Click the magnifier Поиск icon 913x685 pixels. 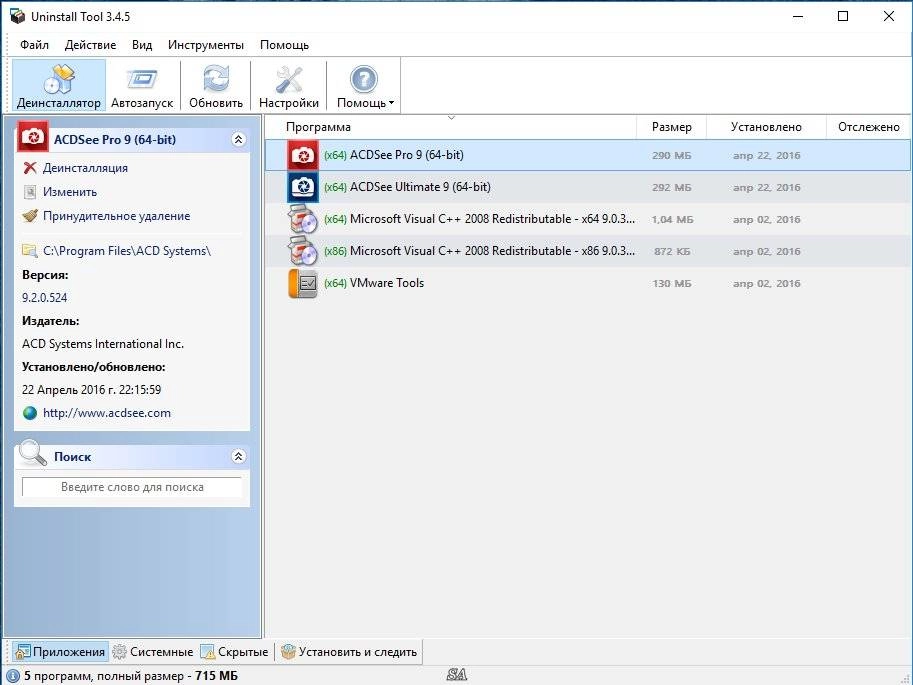pos(32,453)
